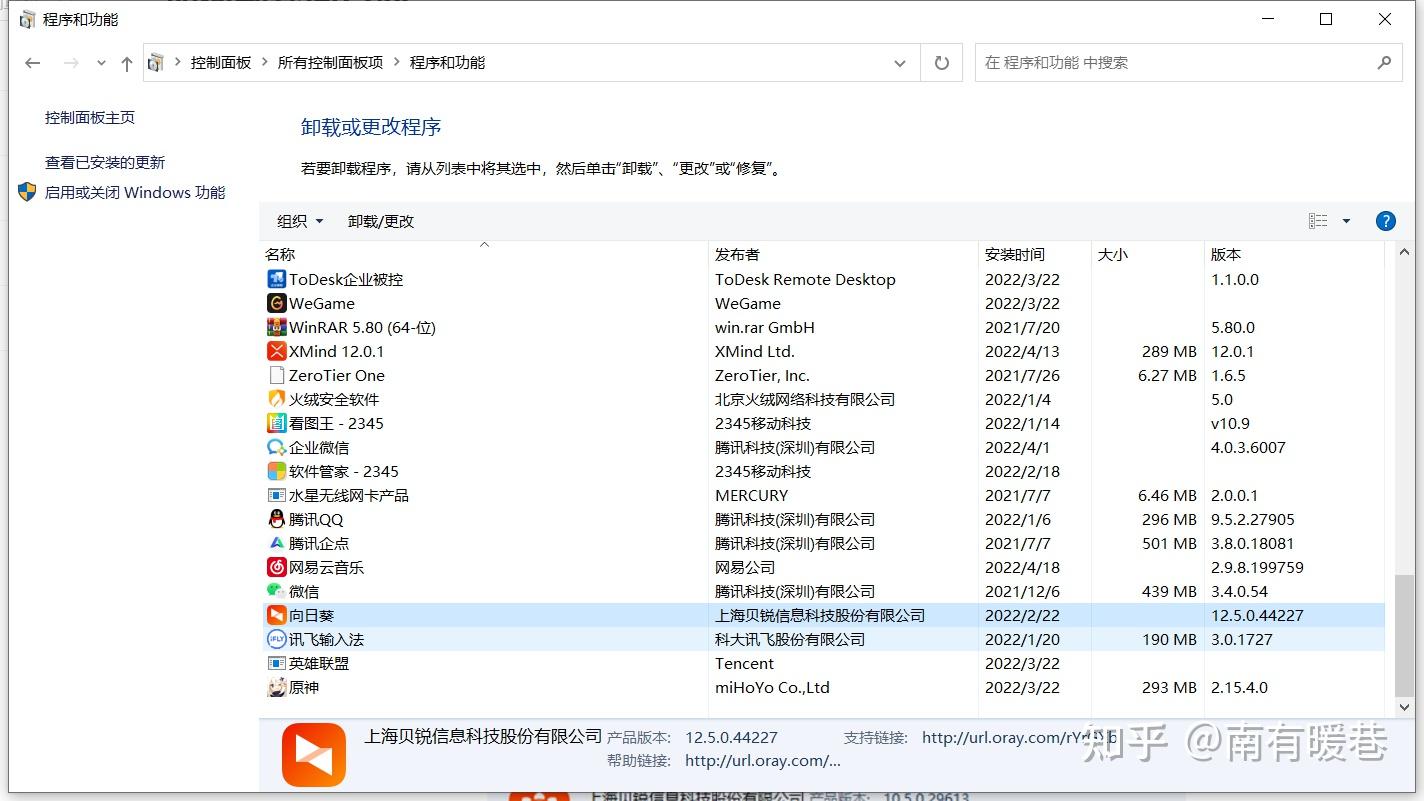Click the vertical scrollbar thumb of list
Image resolution: width=1424 pixels, height=801 pixels.
click(x=1404, y=635)
